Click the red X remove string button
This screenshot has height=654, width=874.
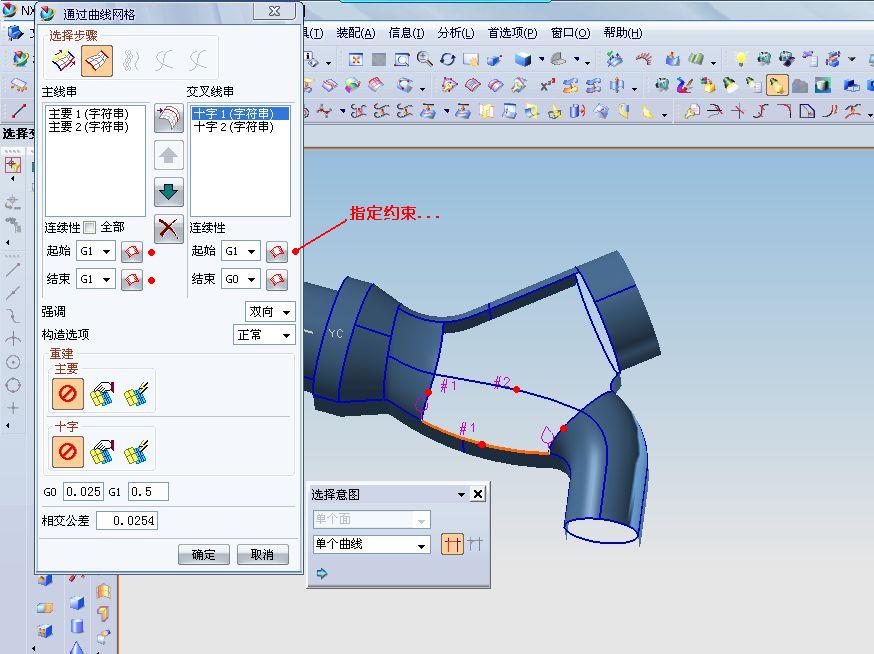(168, 229)
